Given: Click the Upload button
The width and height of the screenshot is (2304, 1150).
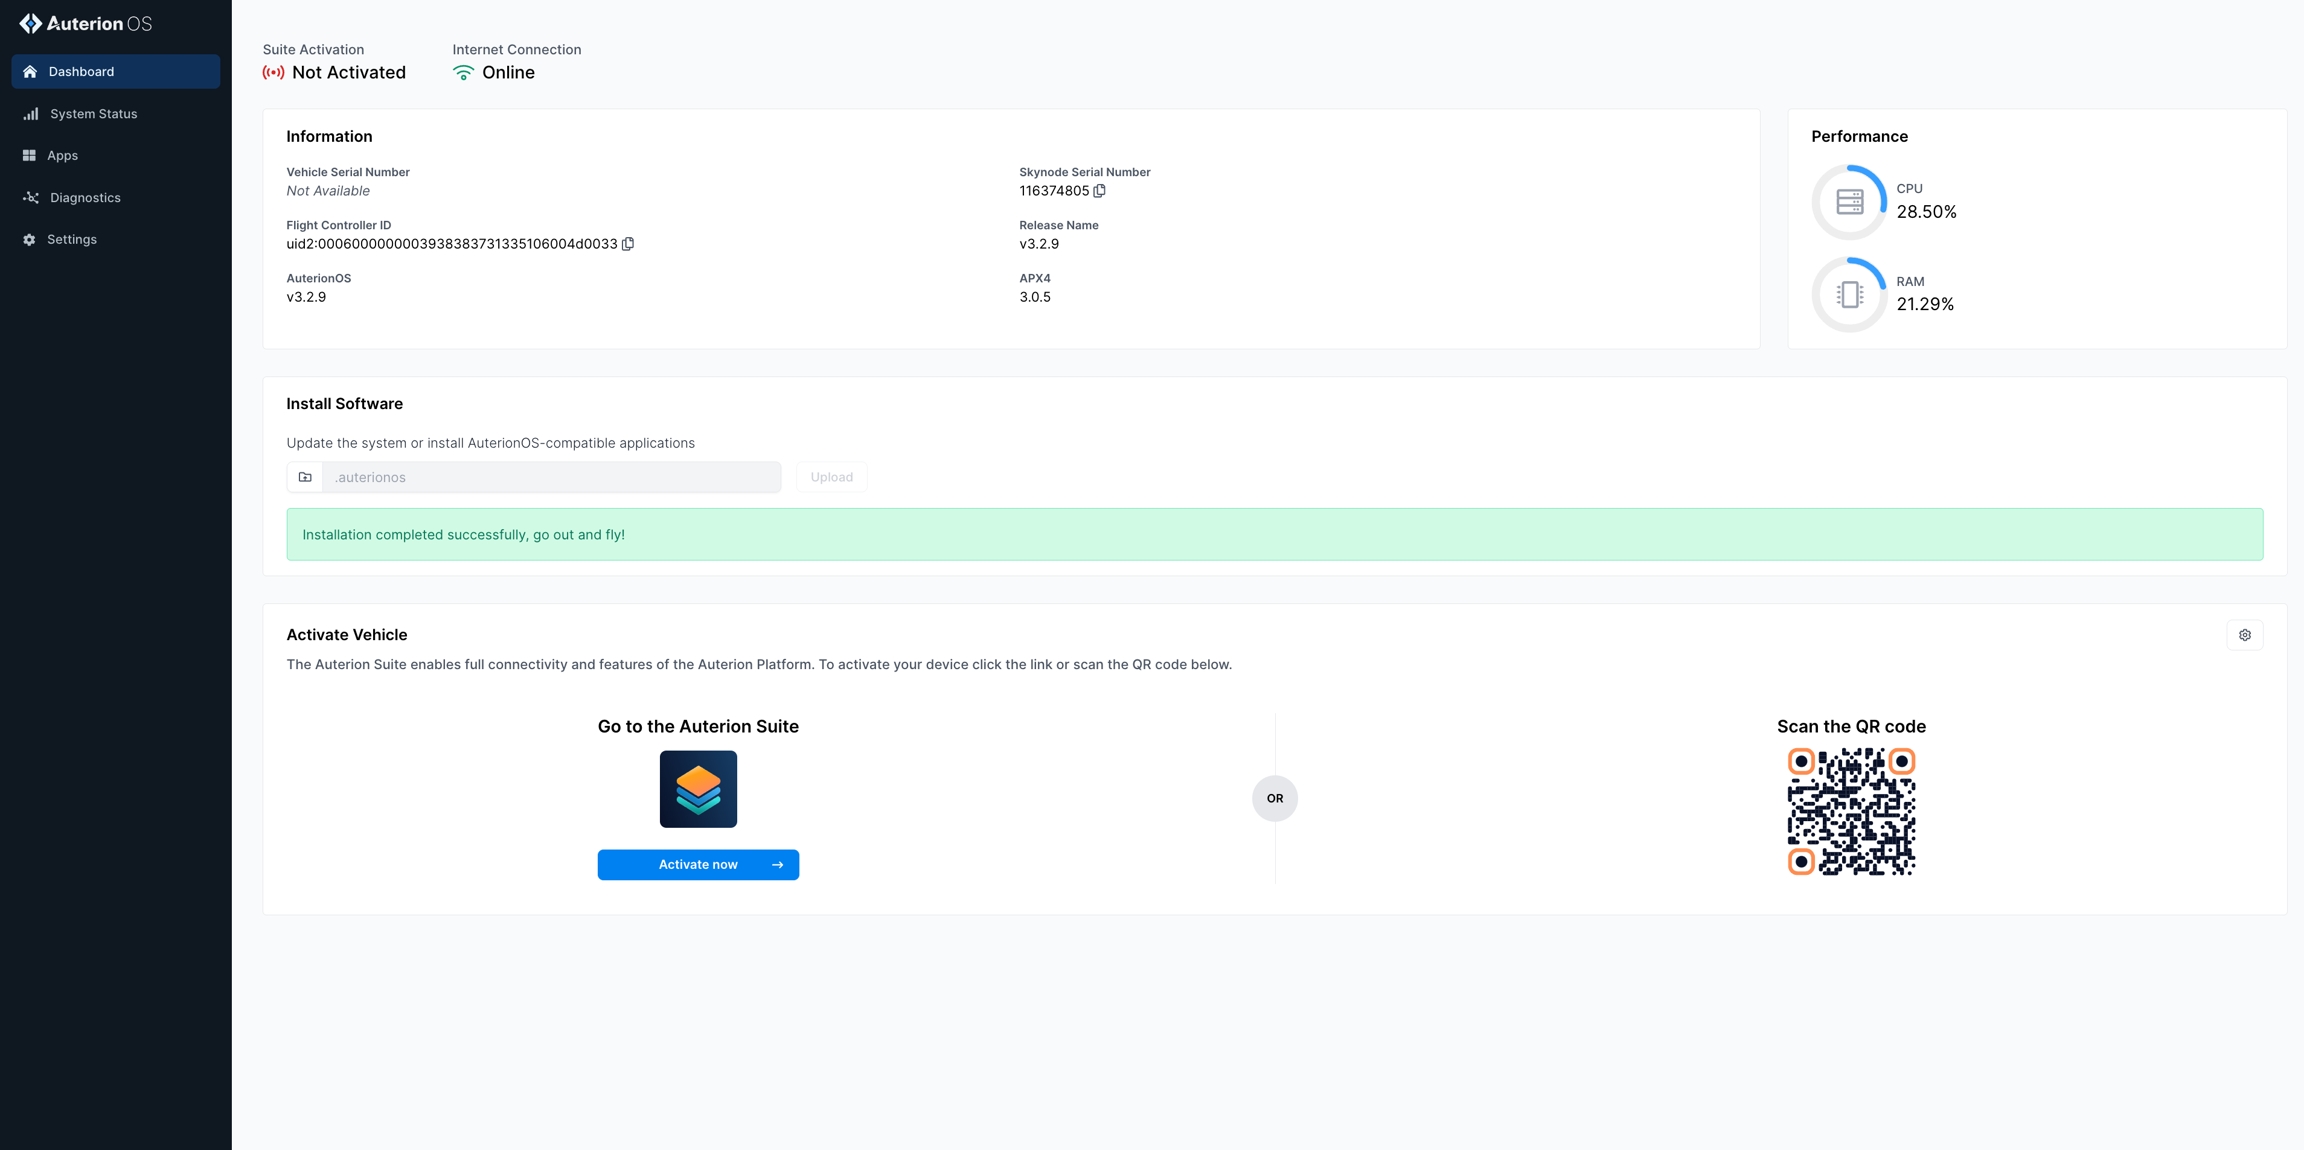Looking at the screenshot, I should click(x=831, y=477).
